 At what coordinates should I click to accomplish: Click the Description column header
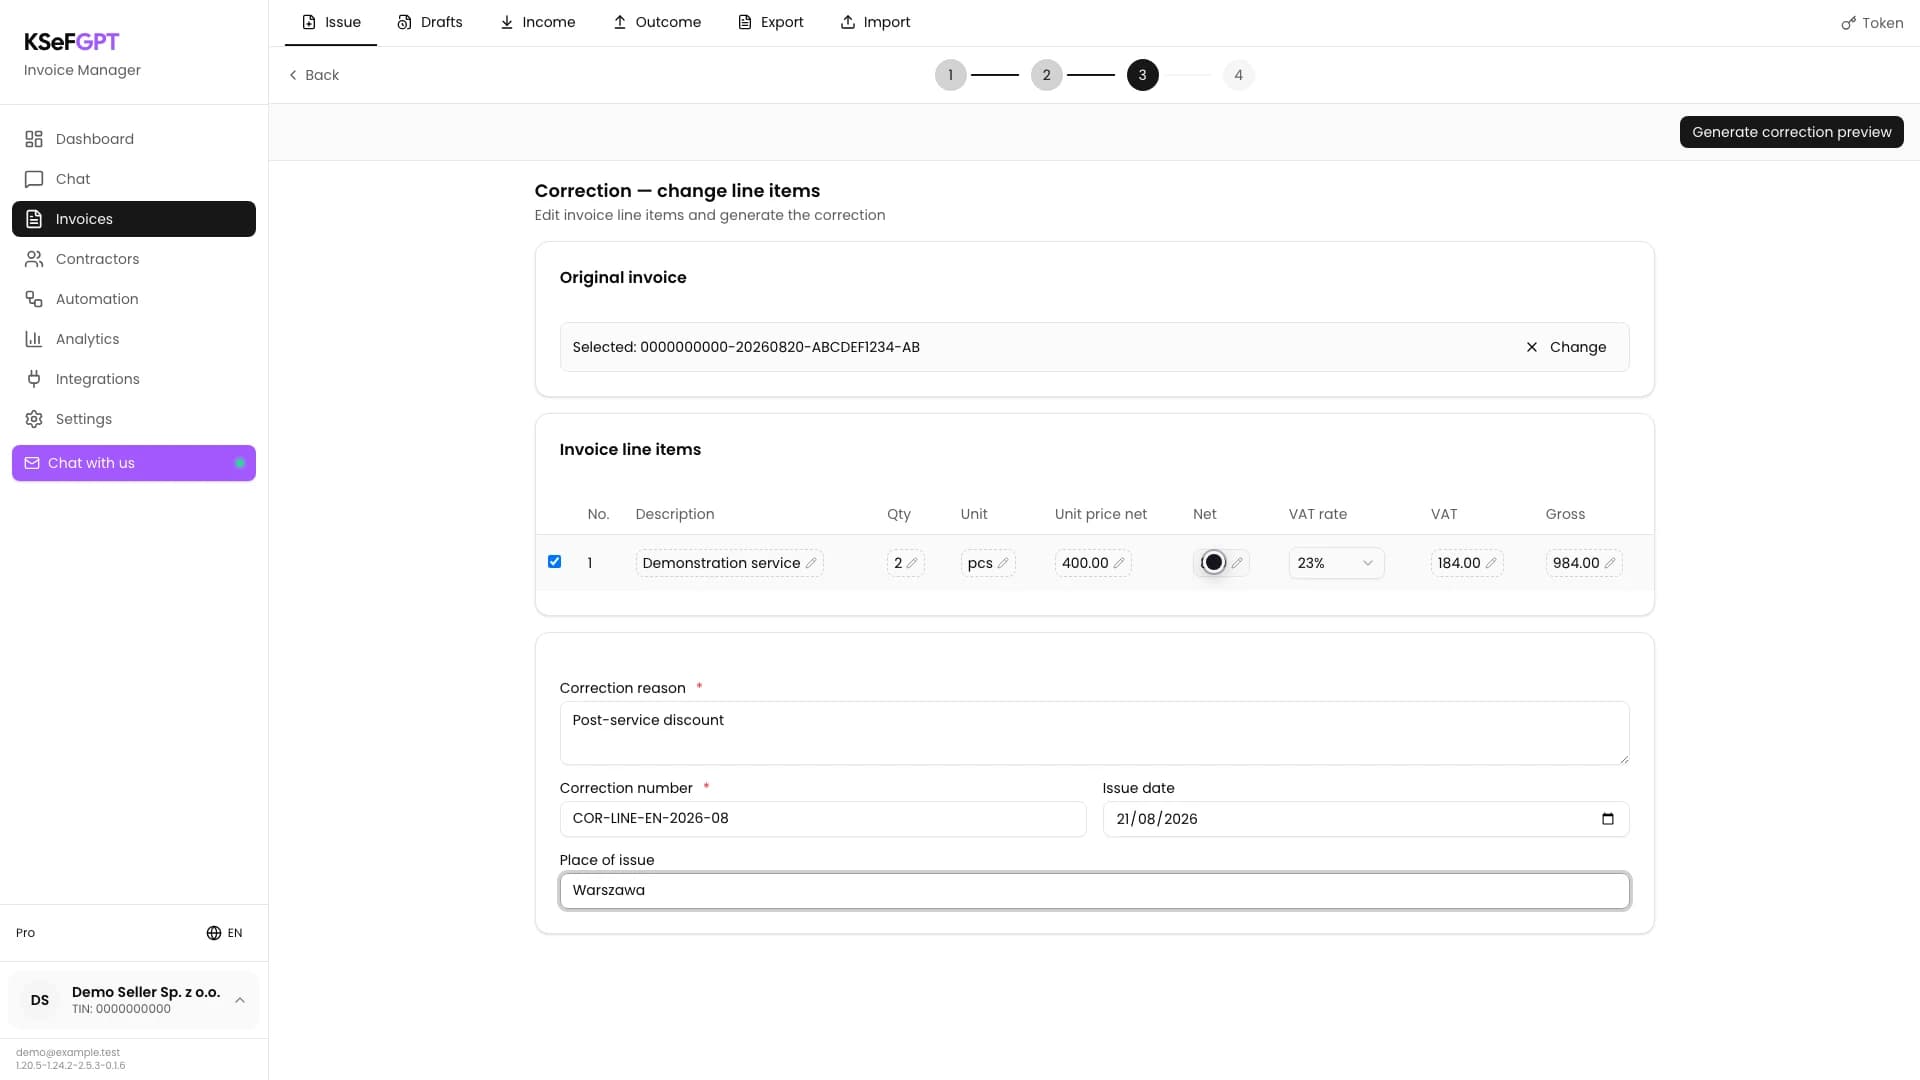pos(675,514)
